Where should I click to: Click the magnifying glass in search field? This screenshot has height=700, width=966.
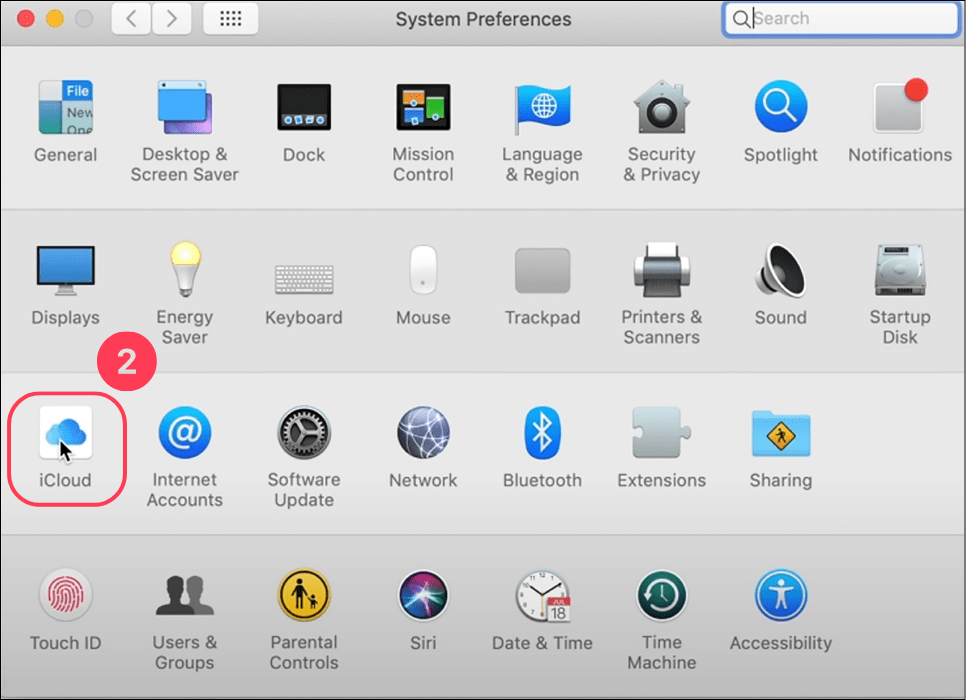pos(741,19)
